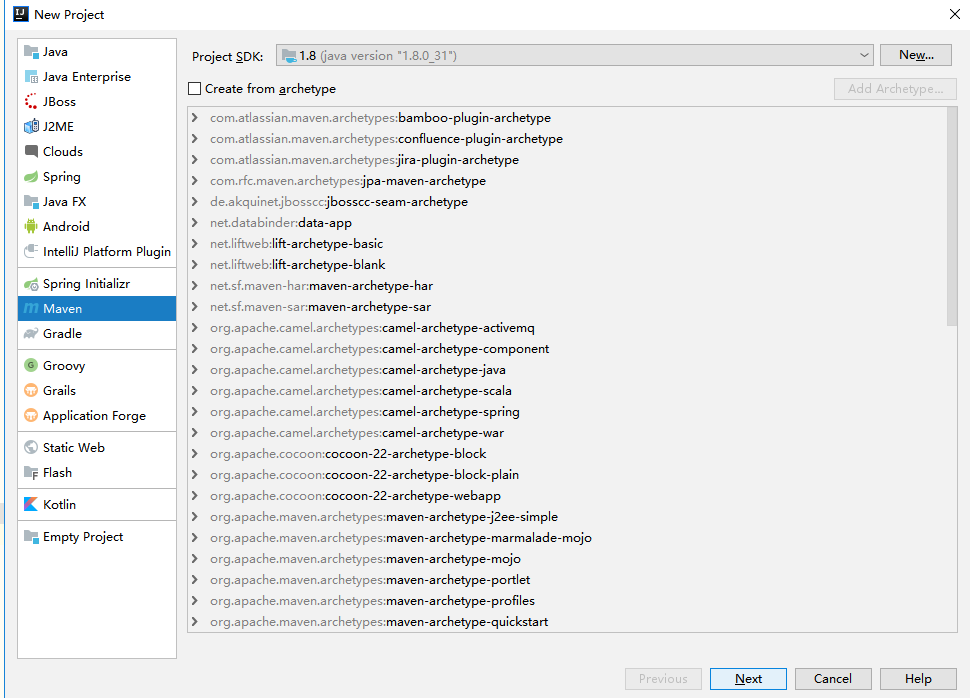The width and height of the screenshot is (970, 698).
Task: Click the Cancel button
Action: click(833, 679)
